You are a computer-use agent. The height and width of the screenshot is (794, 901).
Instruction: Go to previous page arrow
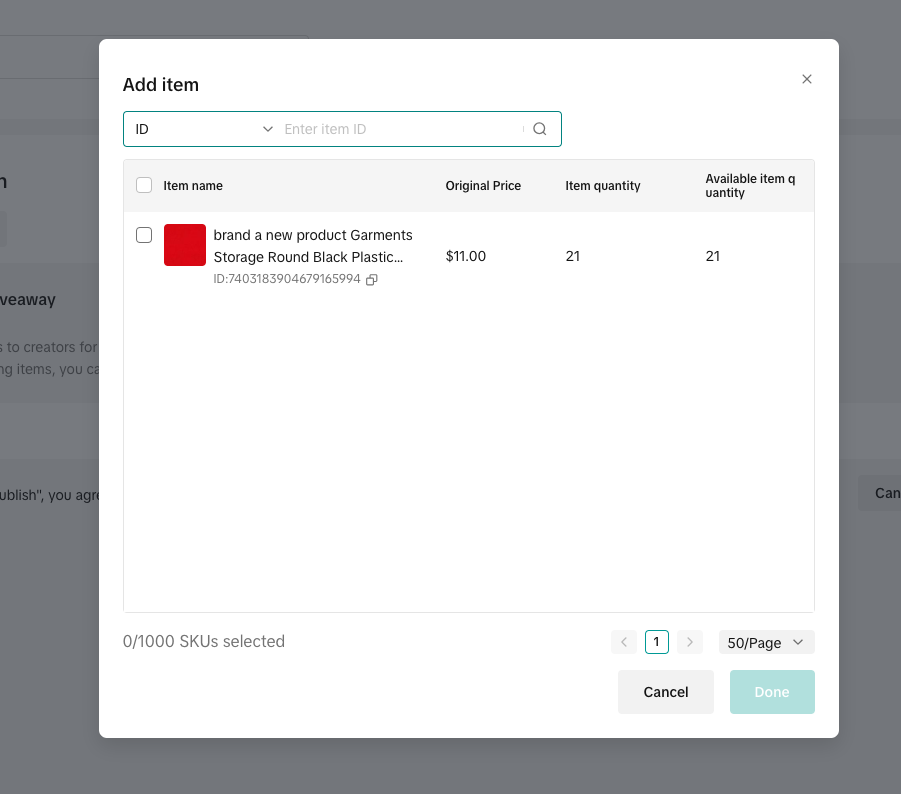(624, 642)
